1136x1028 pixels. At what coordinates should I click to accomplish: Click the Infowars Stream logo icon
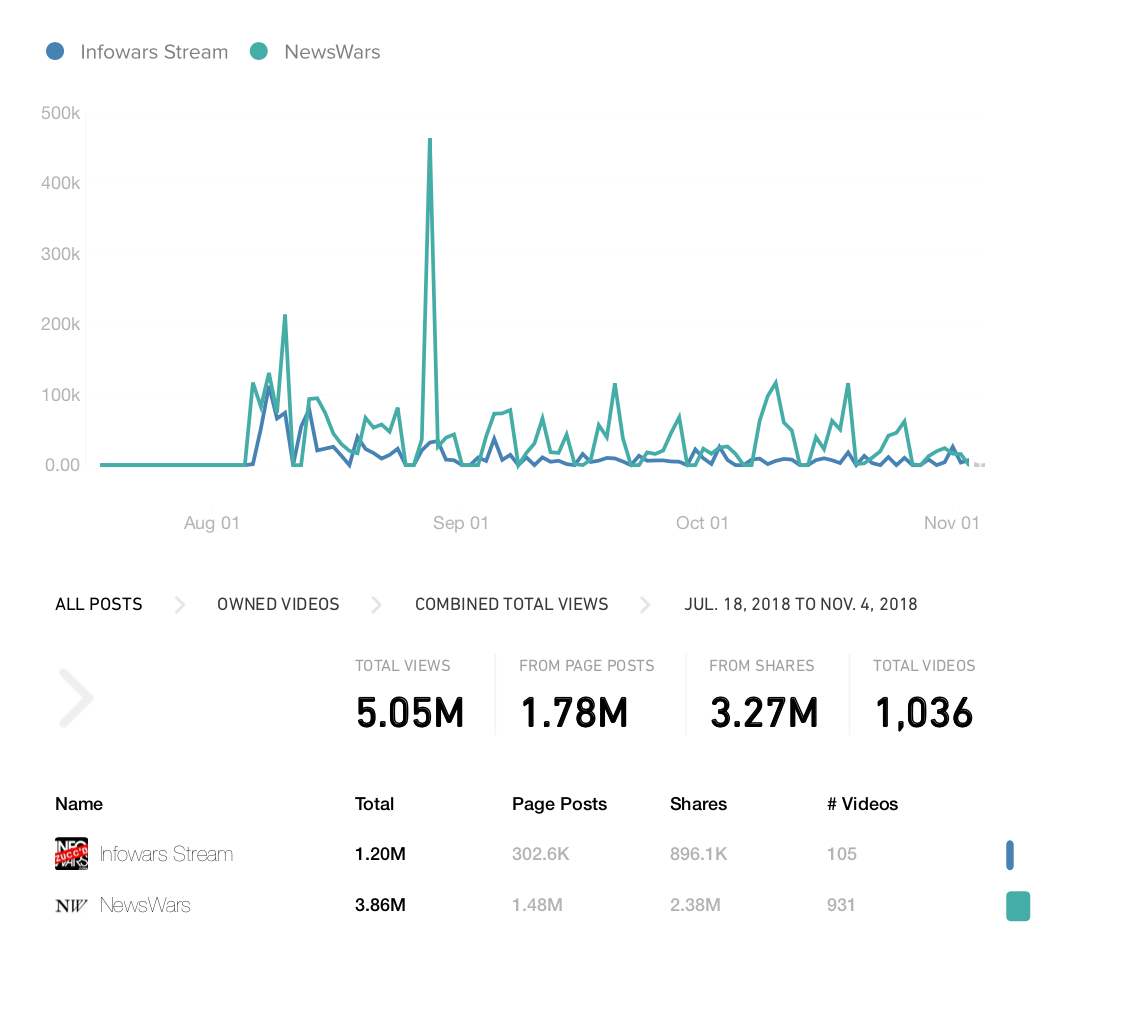pyautogui.click(x=72, y=853)
